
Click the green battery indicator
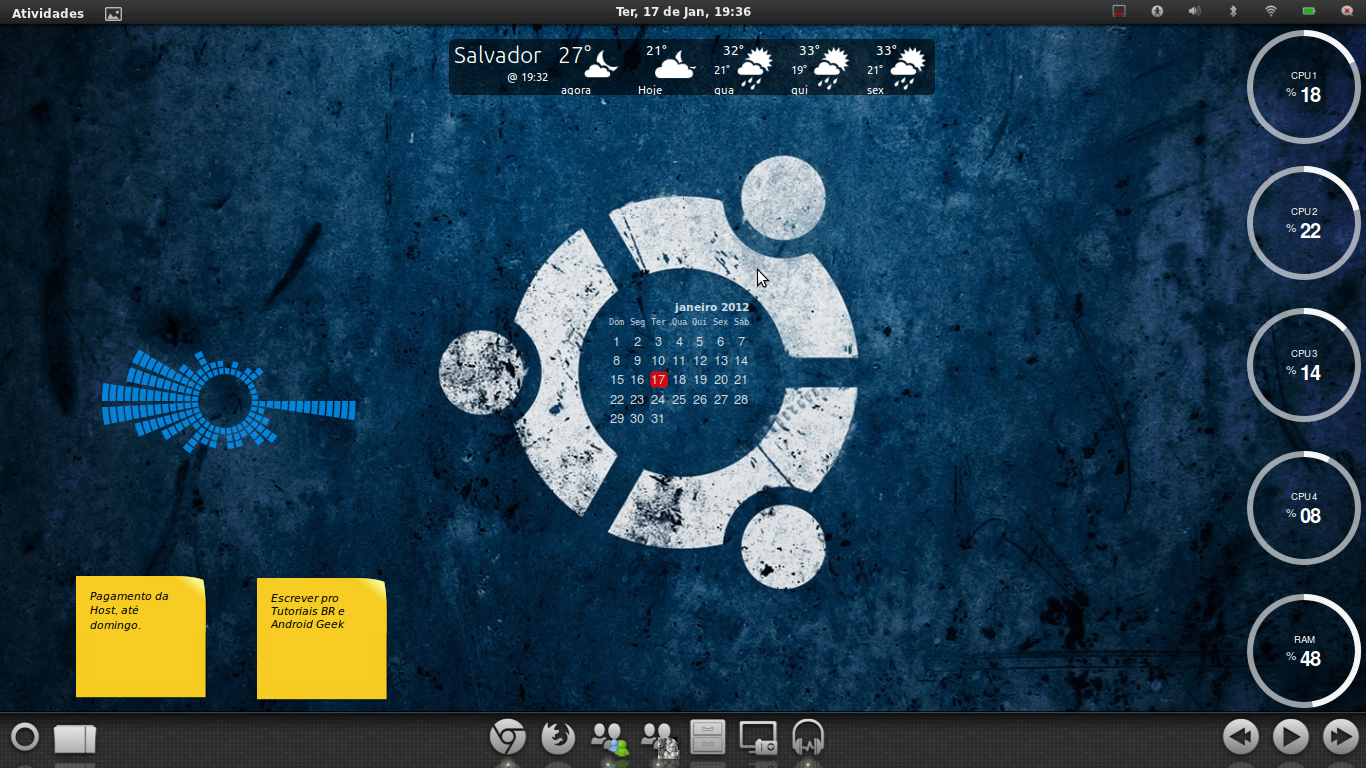(x=1309, y=12)
